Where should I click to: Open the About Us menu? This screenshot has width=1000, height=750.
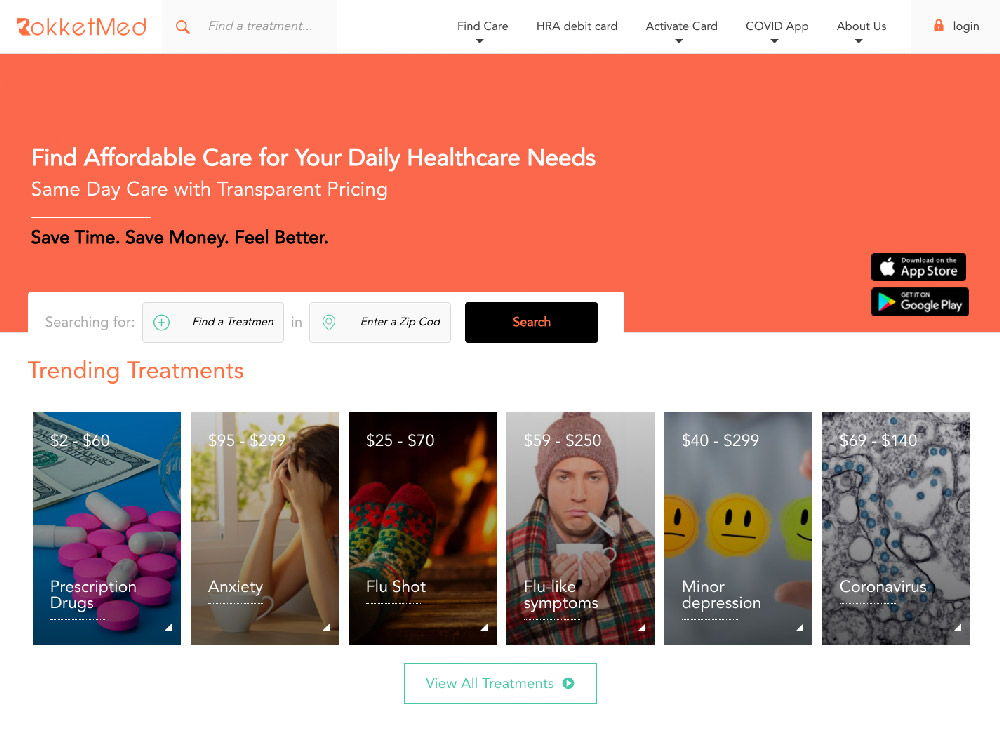tap(860, 26)
